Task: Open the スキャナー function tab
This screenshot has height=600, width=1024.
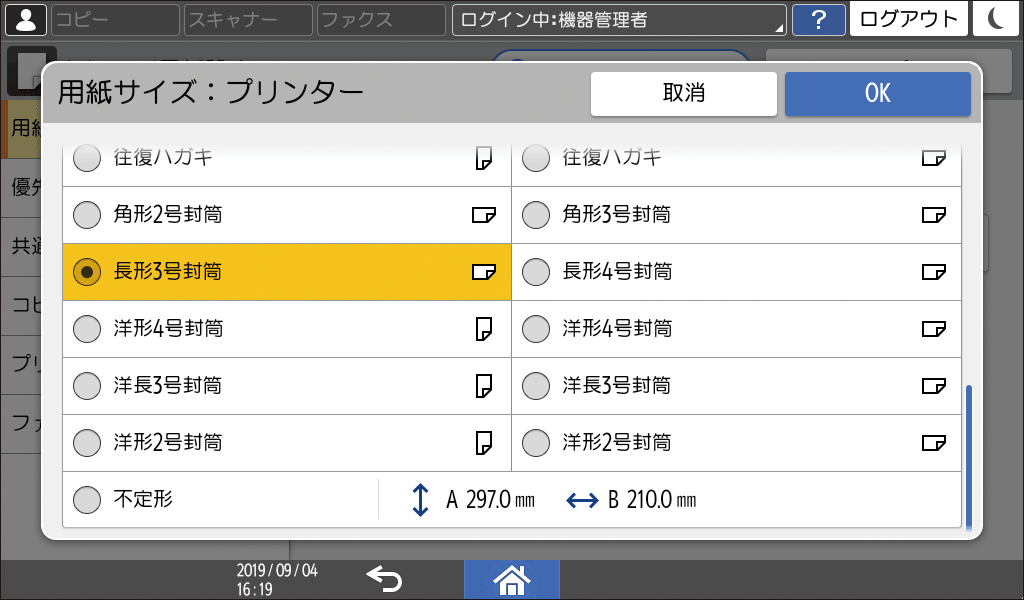Action: click(x=247, y=18)
